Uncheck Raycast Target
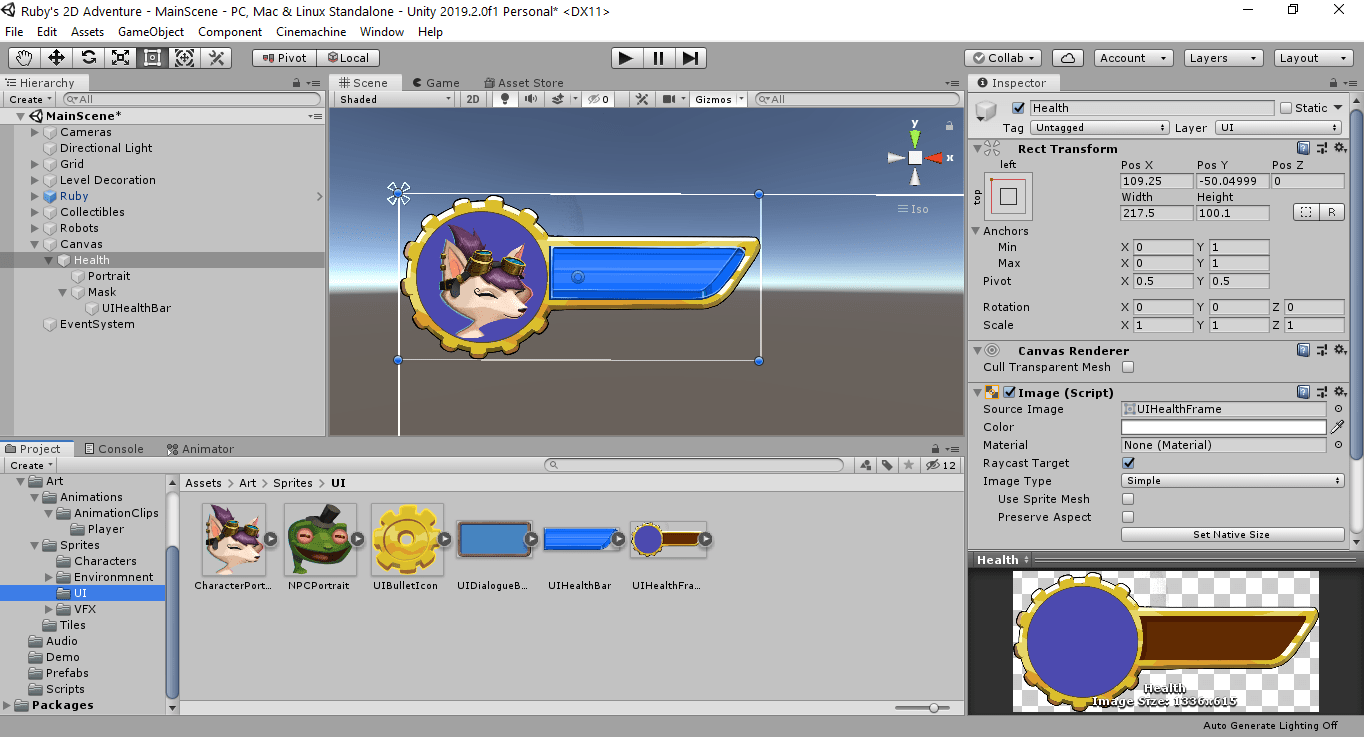The width and height of the screenshot is (1364, 737). (1128, 463)
